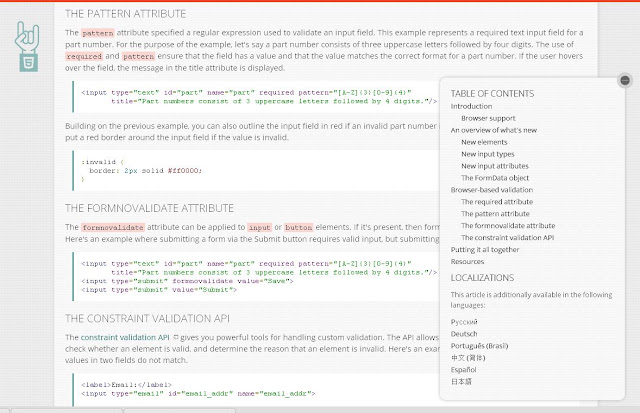Go to An overview of what's new
This screenshot has height=413, width=640.
pos(493,130)
